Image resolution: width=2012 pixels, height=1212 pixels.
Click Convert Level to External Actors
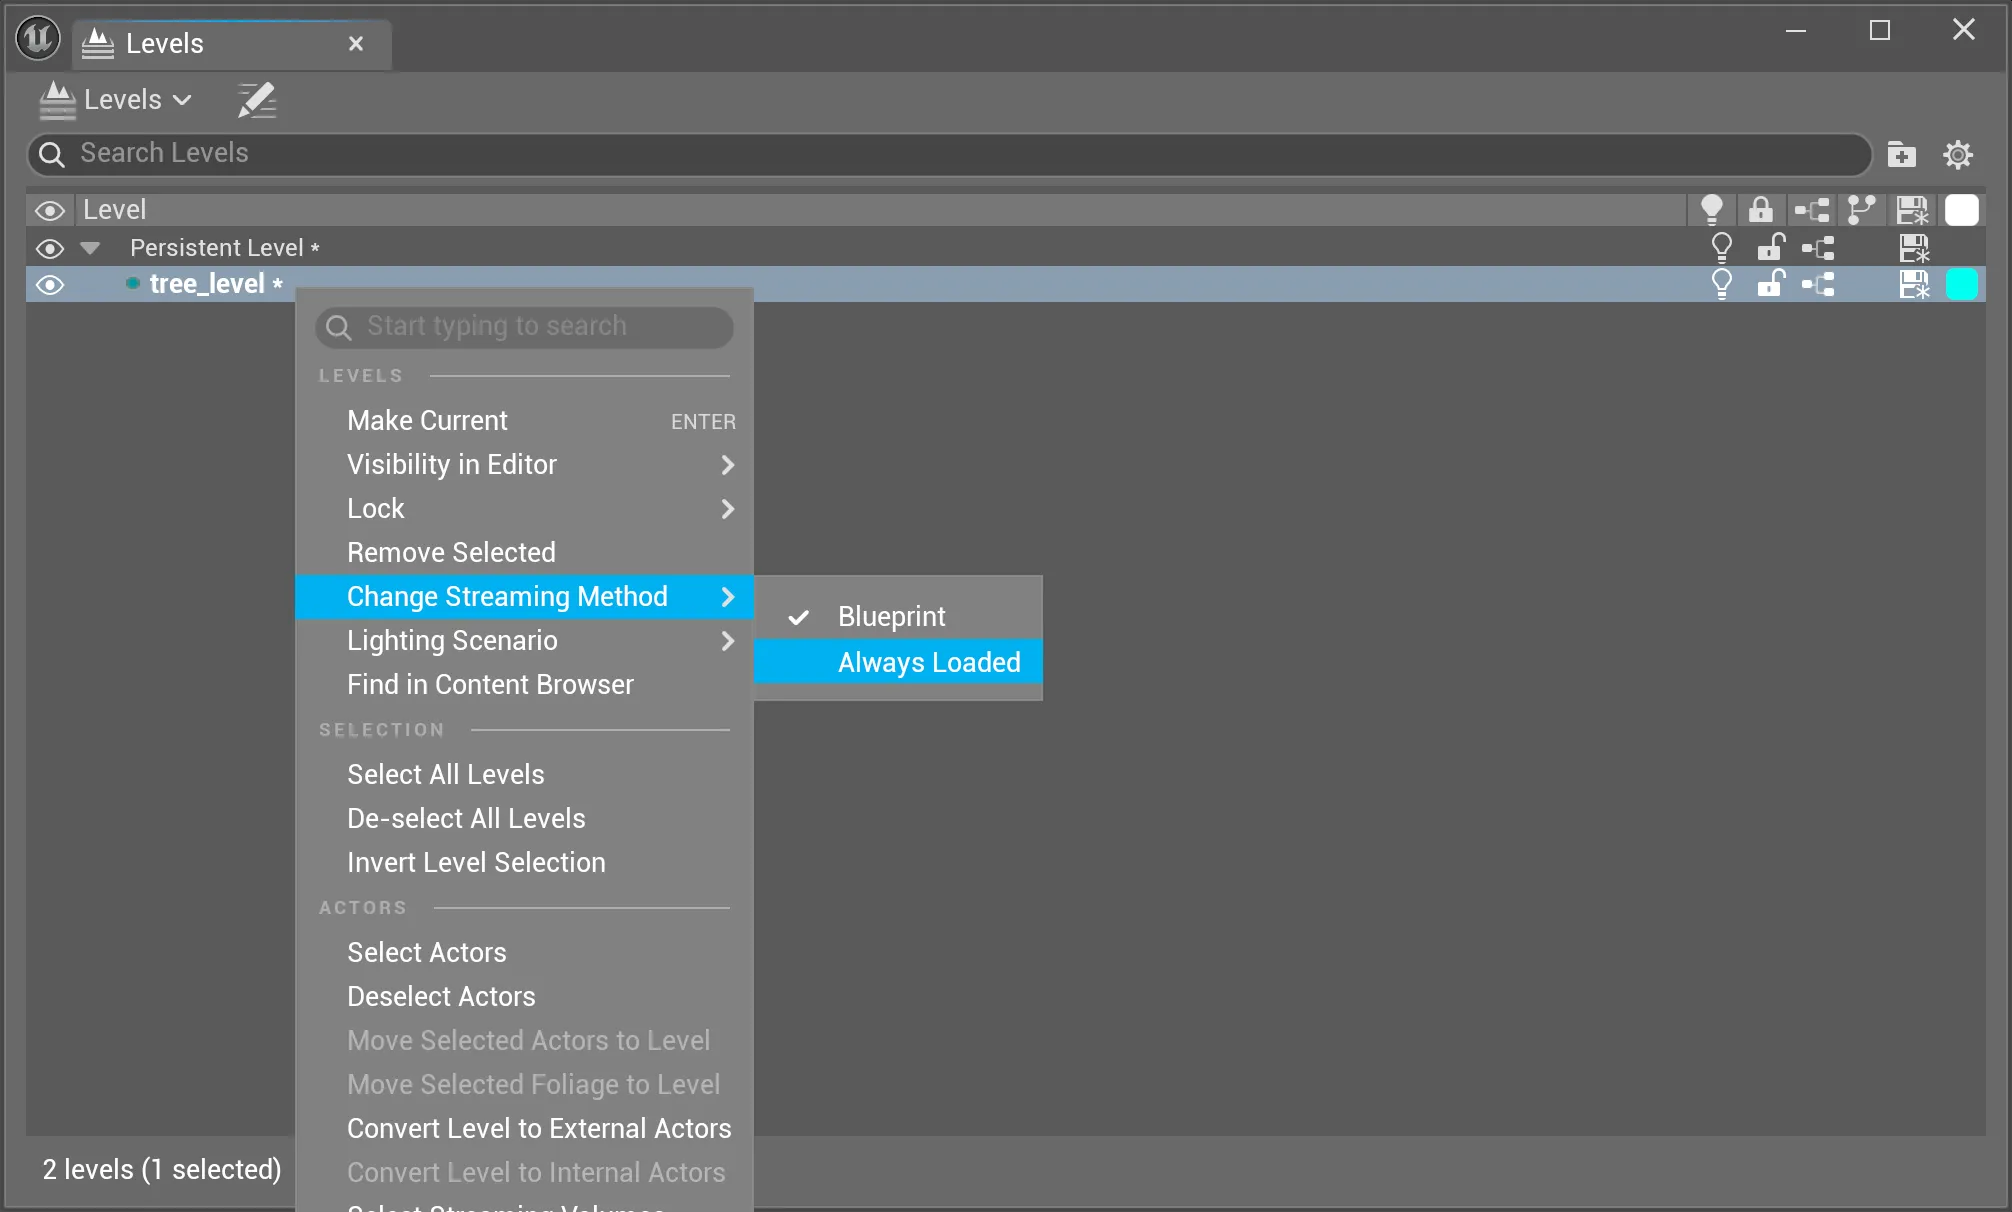[x=539, y=1129]
